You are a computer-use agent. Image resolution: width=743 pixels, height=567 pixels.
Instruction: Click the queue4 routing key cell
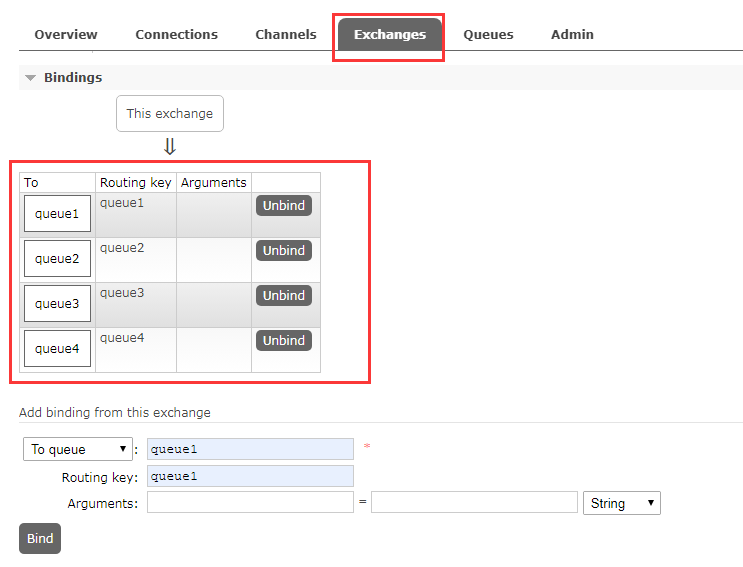[x=136, y=350]
